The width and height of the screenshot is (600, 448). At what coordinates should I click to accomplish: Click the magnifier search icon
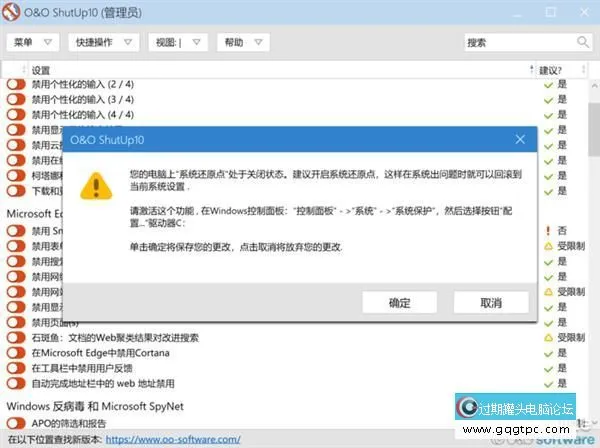coord(583,42)
